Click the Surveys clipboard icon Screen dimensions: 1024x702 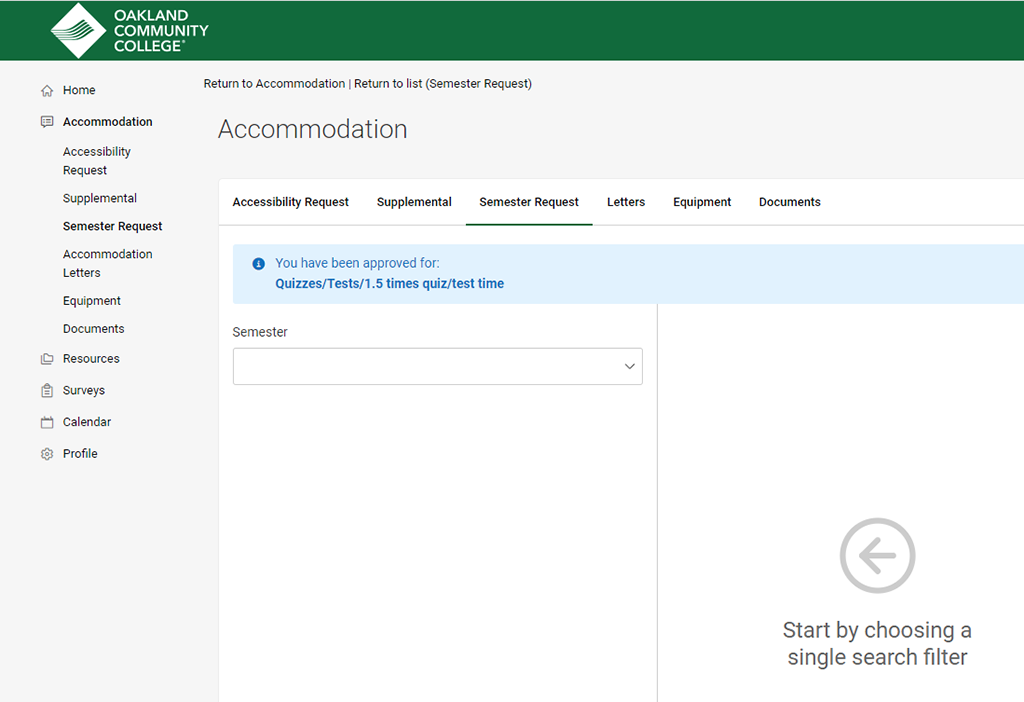[x=47, y=391]
